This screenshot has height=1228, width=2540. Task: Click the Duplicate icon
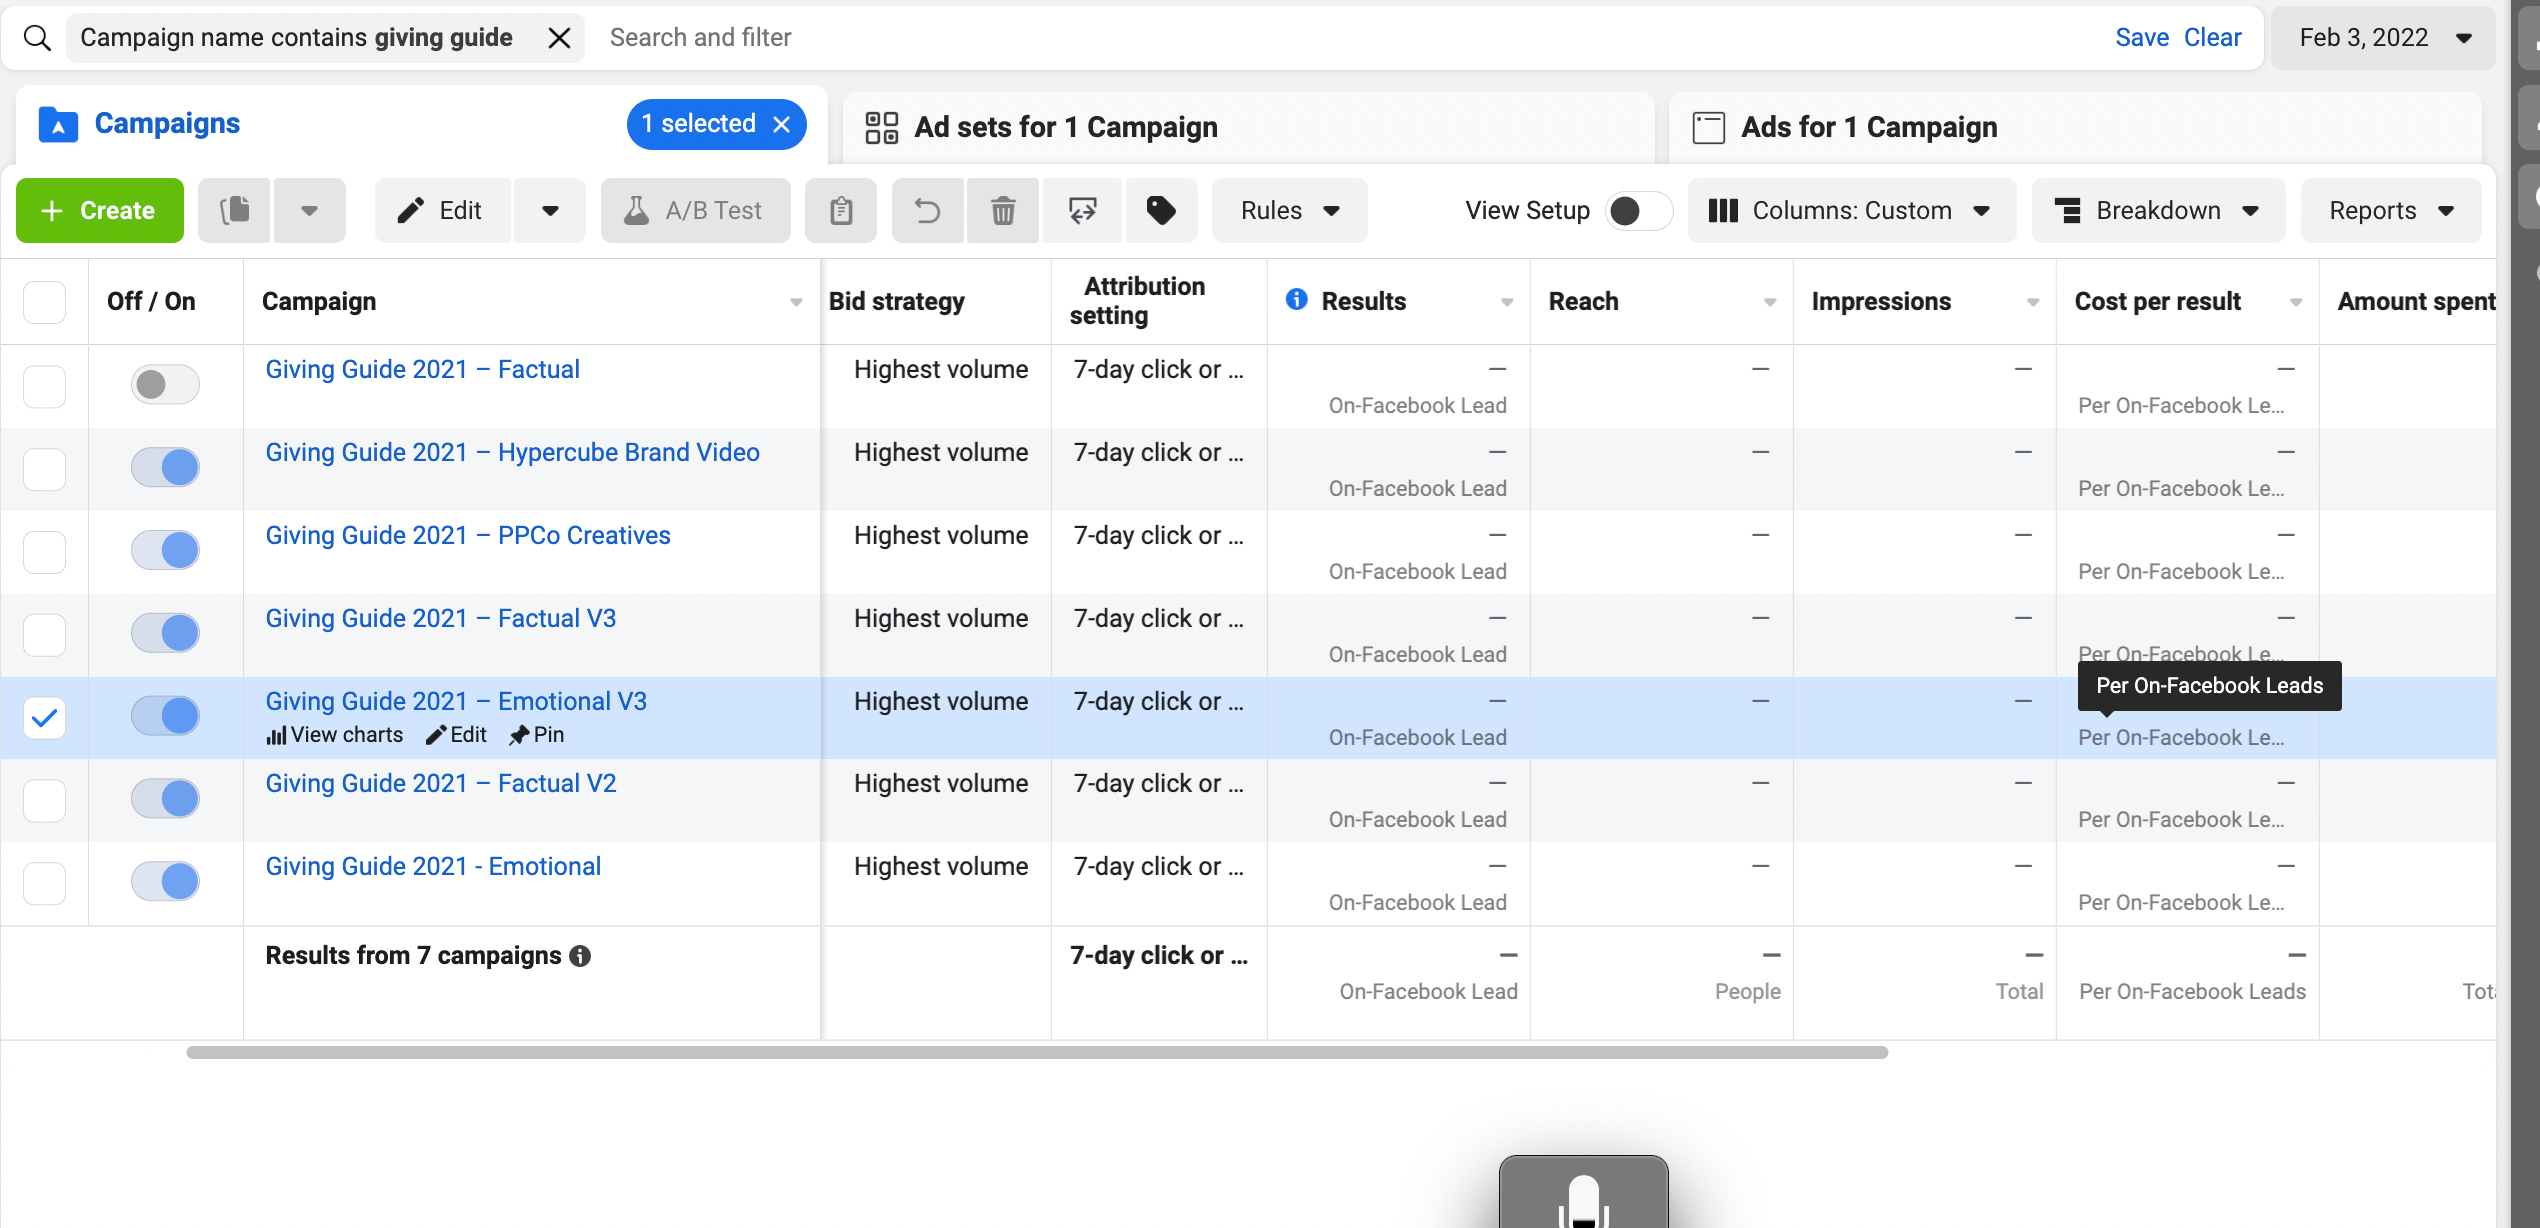click(234, 211)
